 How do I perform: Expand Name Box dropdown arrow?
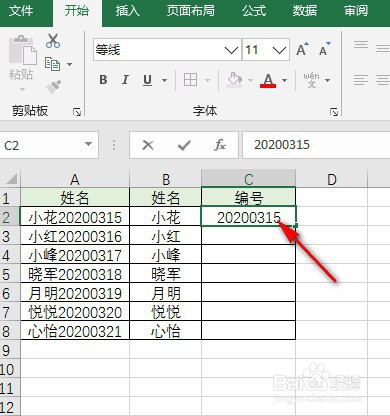pyautogui.click(x=88, y=144)
